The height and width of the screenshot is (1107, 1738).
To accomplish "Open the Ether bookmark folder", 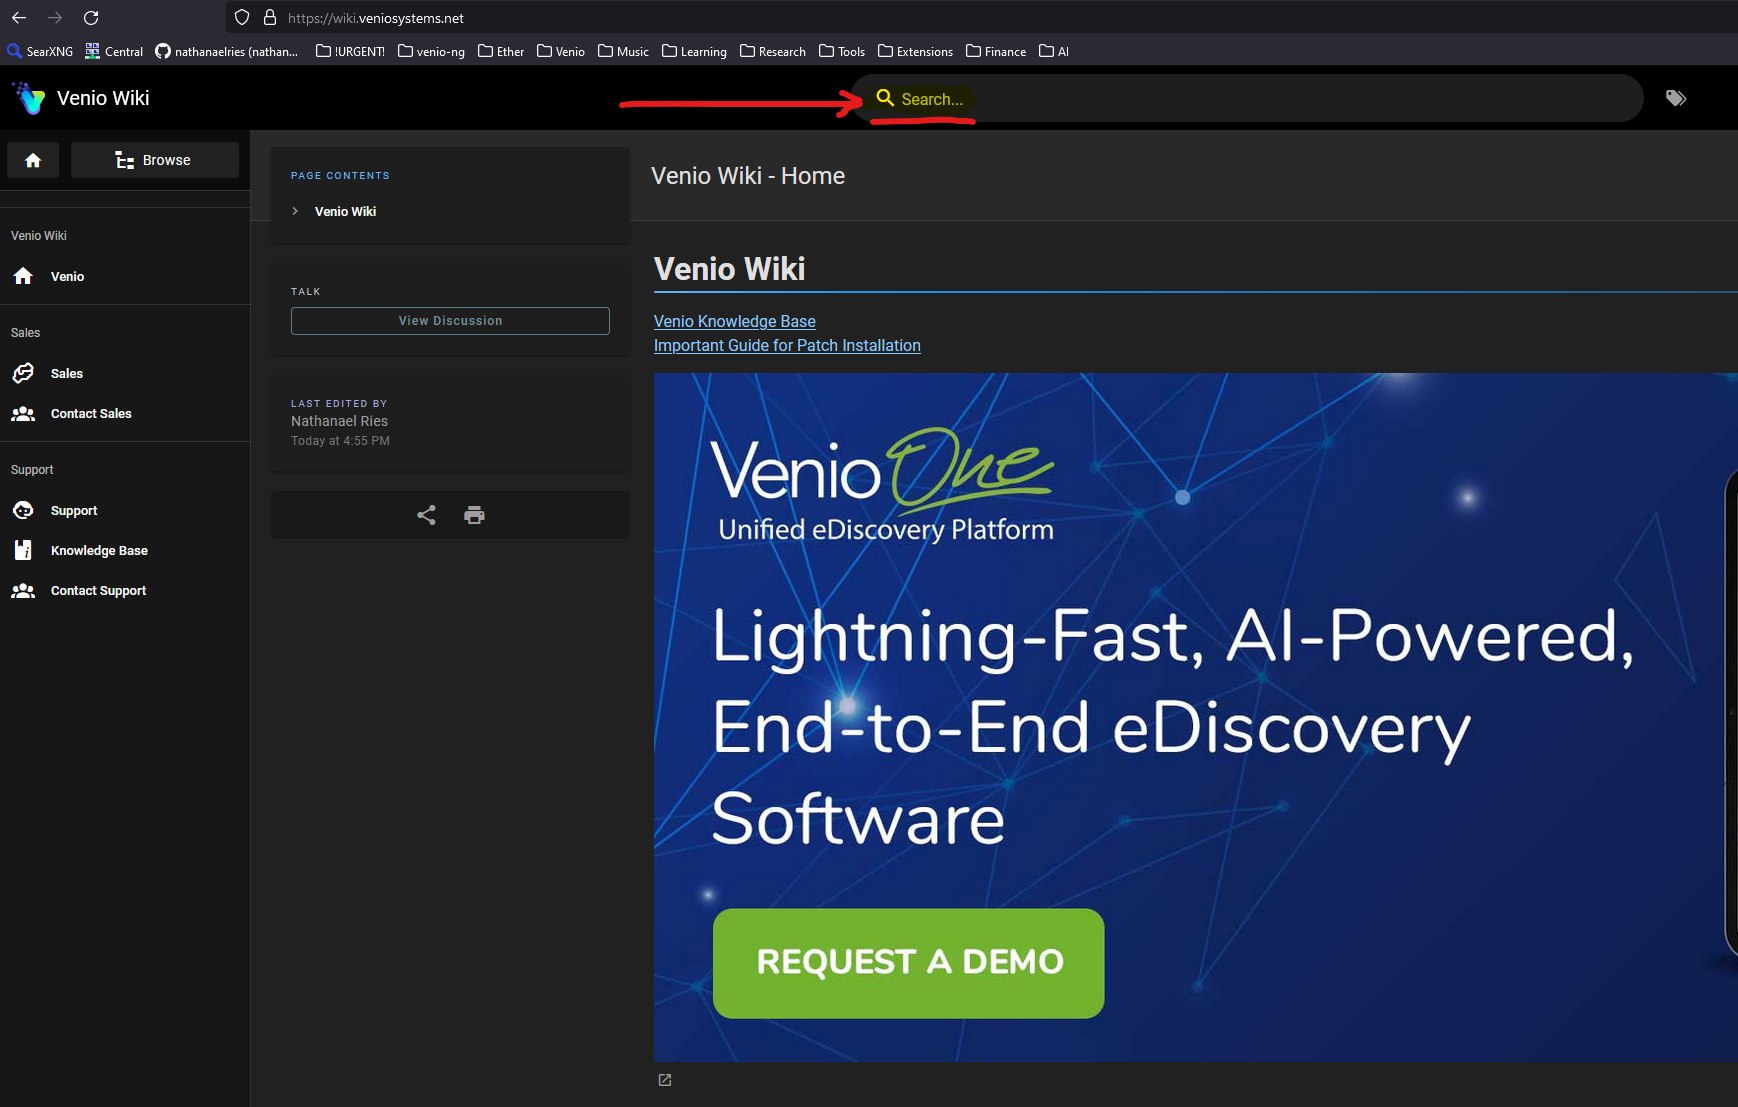I will point(501,51).
